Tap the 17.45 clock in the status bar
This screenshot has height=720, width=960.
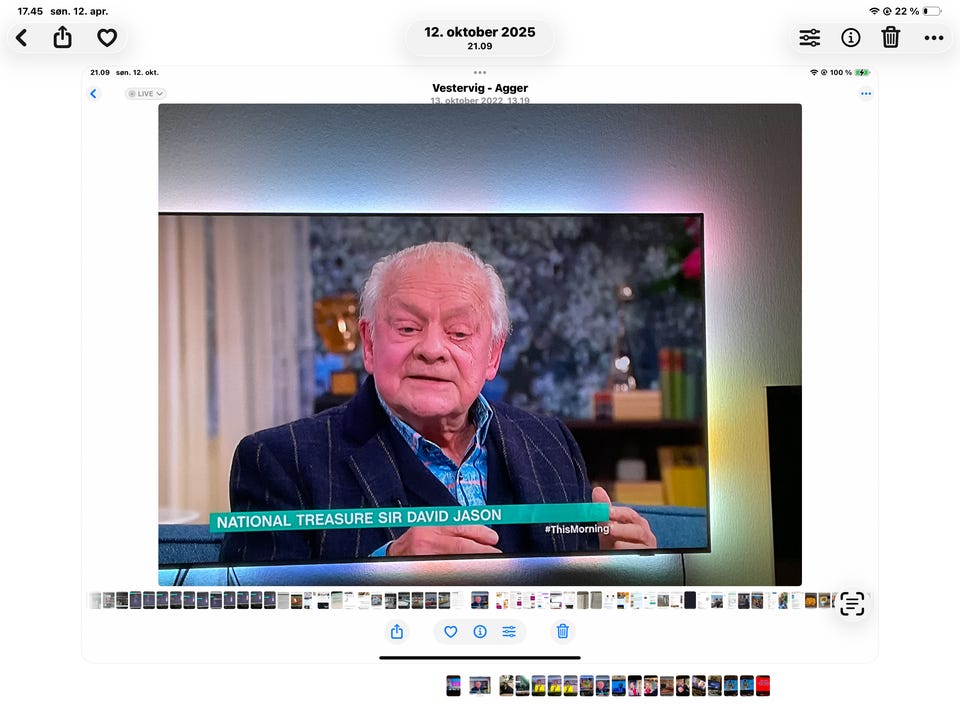pos(30,11)
